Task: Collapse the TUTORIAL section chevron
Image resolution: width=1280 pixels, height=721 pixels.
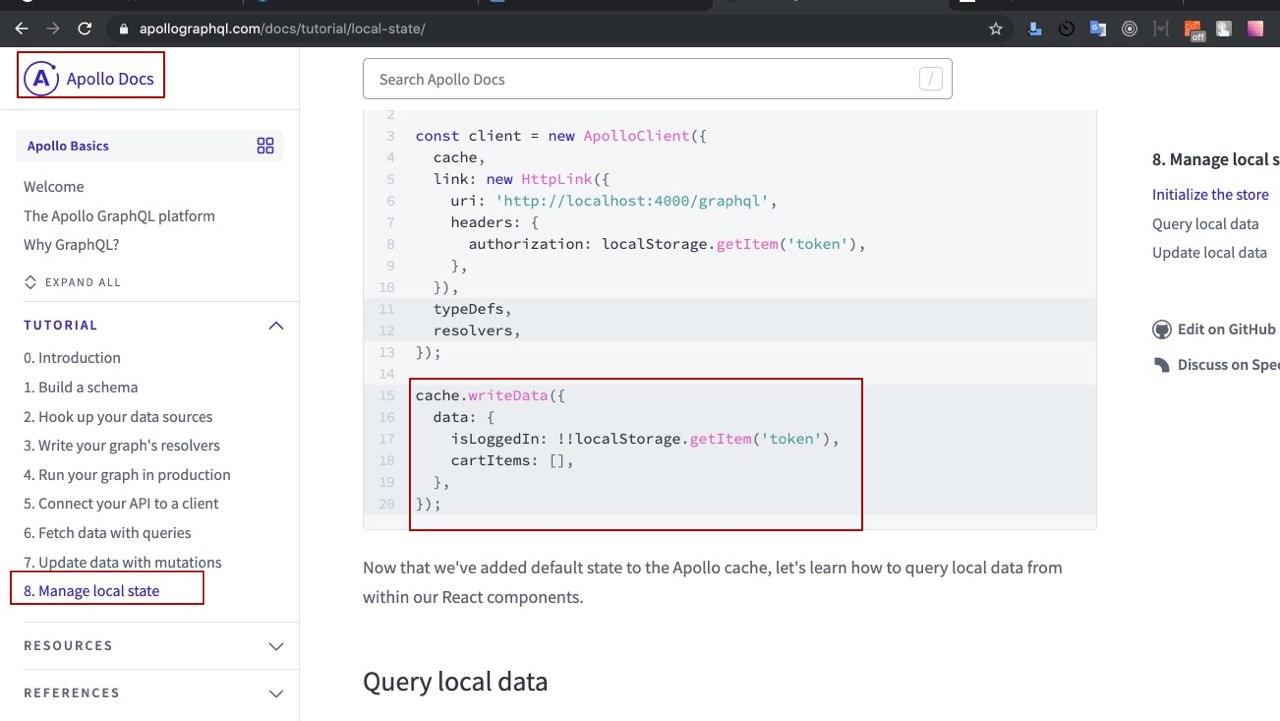Action: coord(276,325)
